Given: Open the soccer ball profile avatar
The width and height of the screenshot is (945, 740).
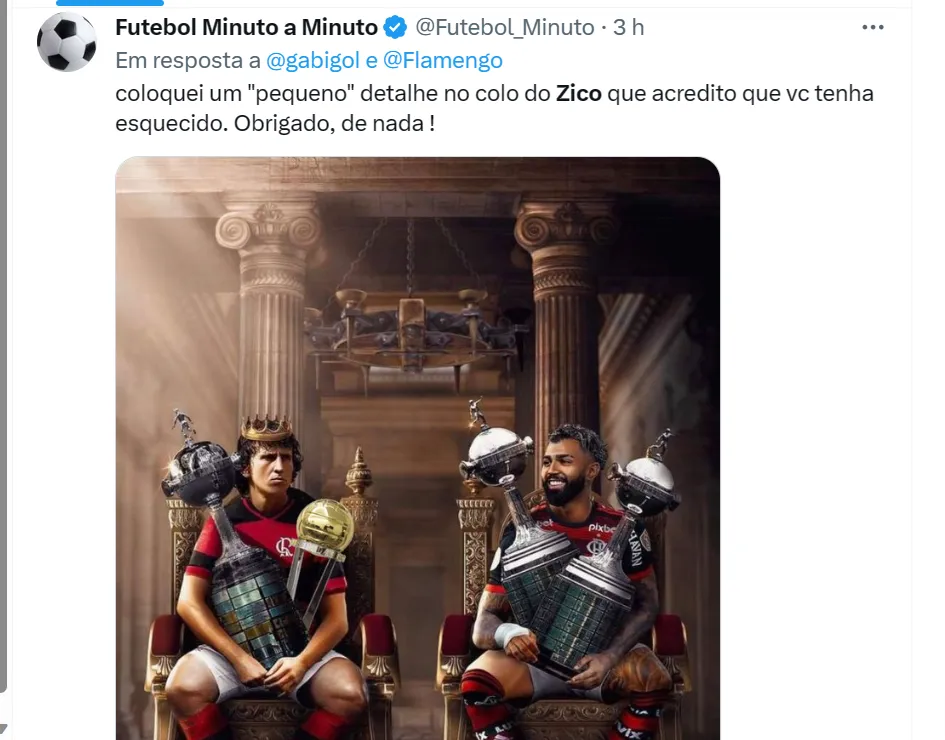Looking at the screenshot, I should point(66,42).
